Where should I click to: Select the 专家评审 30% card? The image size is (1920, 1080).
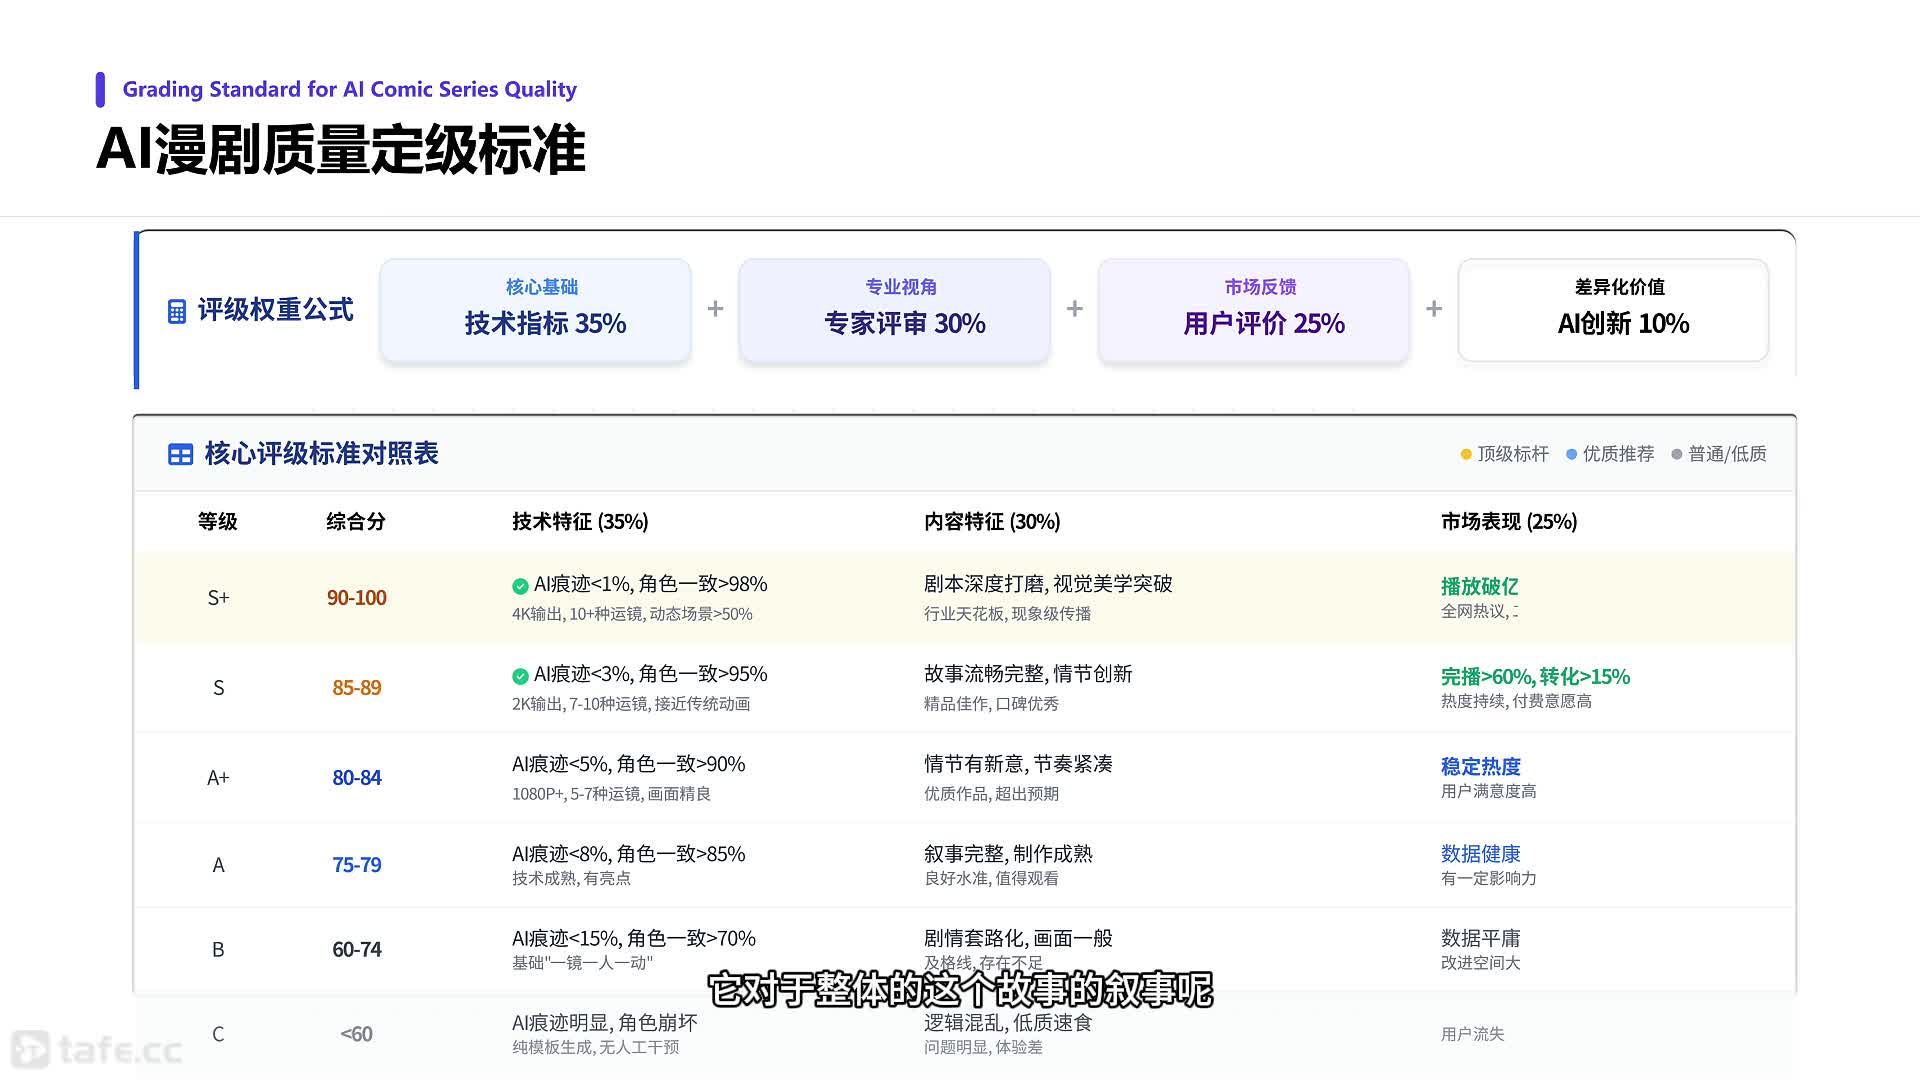click(x=894, y=310)
